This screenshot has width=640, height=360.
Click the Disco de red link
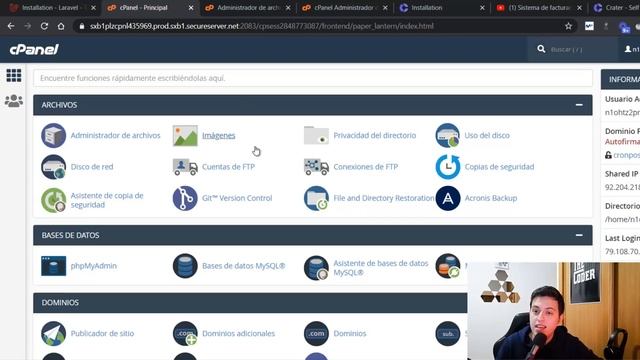[x=92, y=167]
